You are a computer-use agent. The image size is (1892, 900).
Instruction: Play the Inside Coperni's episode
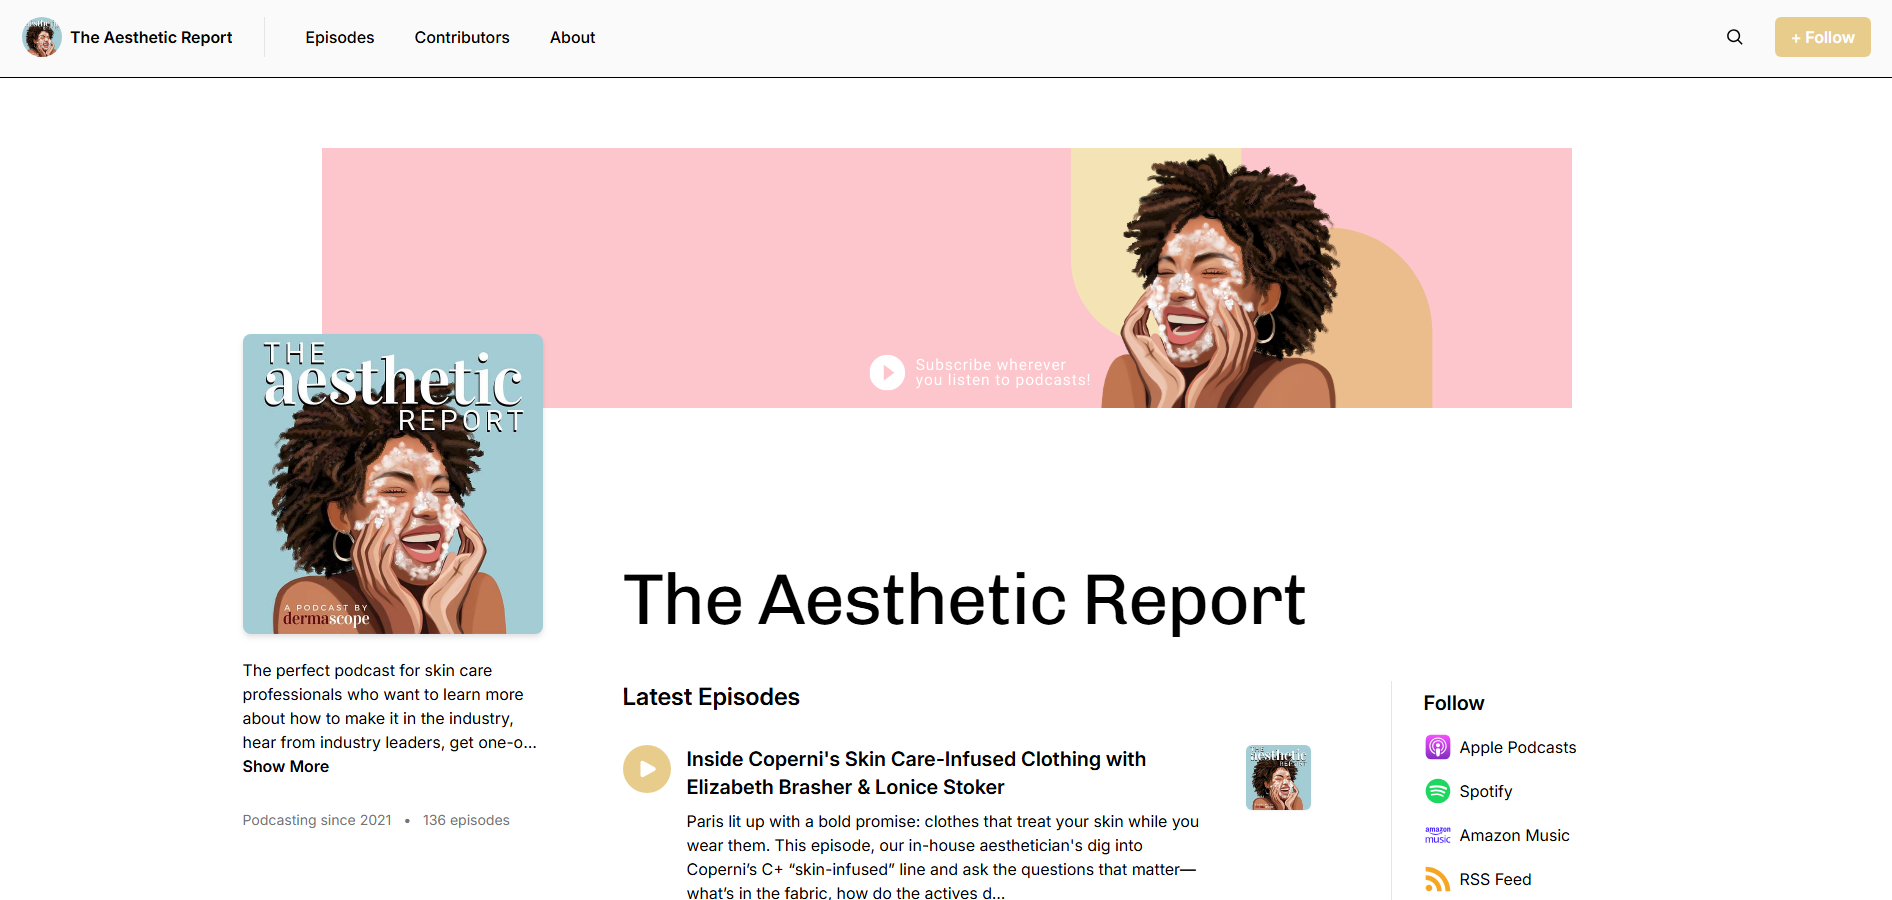(x=647, y=769)
